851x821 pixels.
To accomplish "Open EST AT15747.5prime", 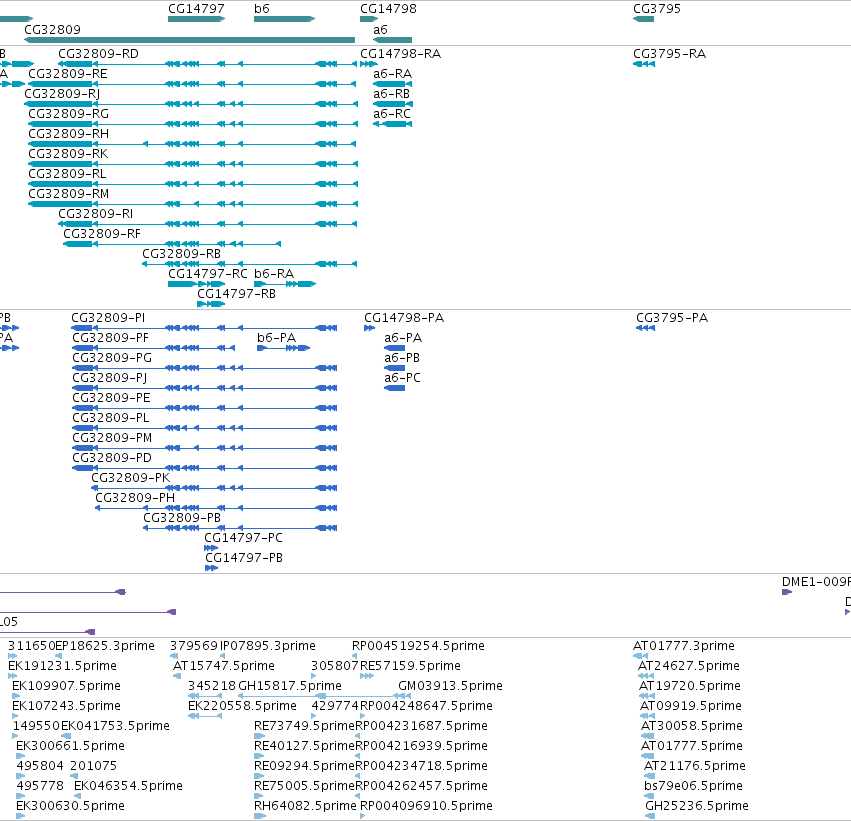I will pyautogui.click(x=224, y=666).
